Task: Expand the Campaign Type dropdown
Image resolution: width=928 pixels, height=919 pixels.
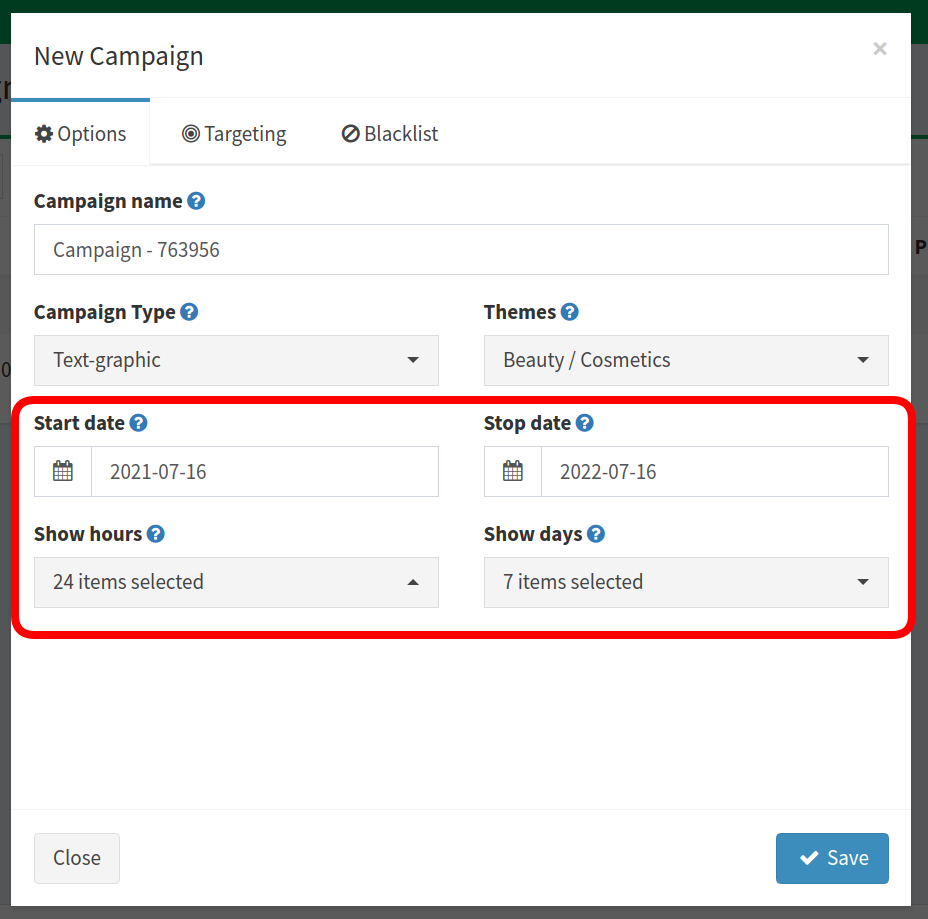Action: (236, 360)
